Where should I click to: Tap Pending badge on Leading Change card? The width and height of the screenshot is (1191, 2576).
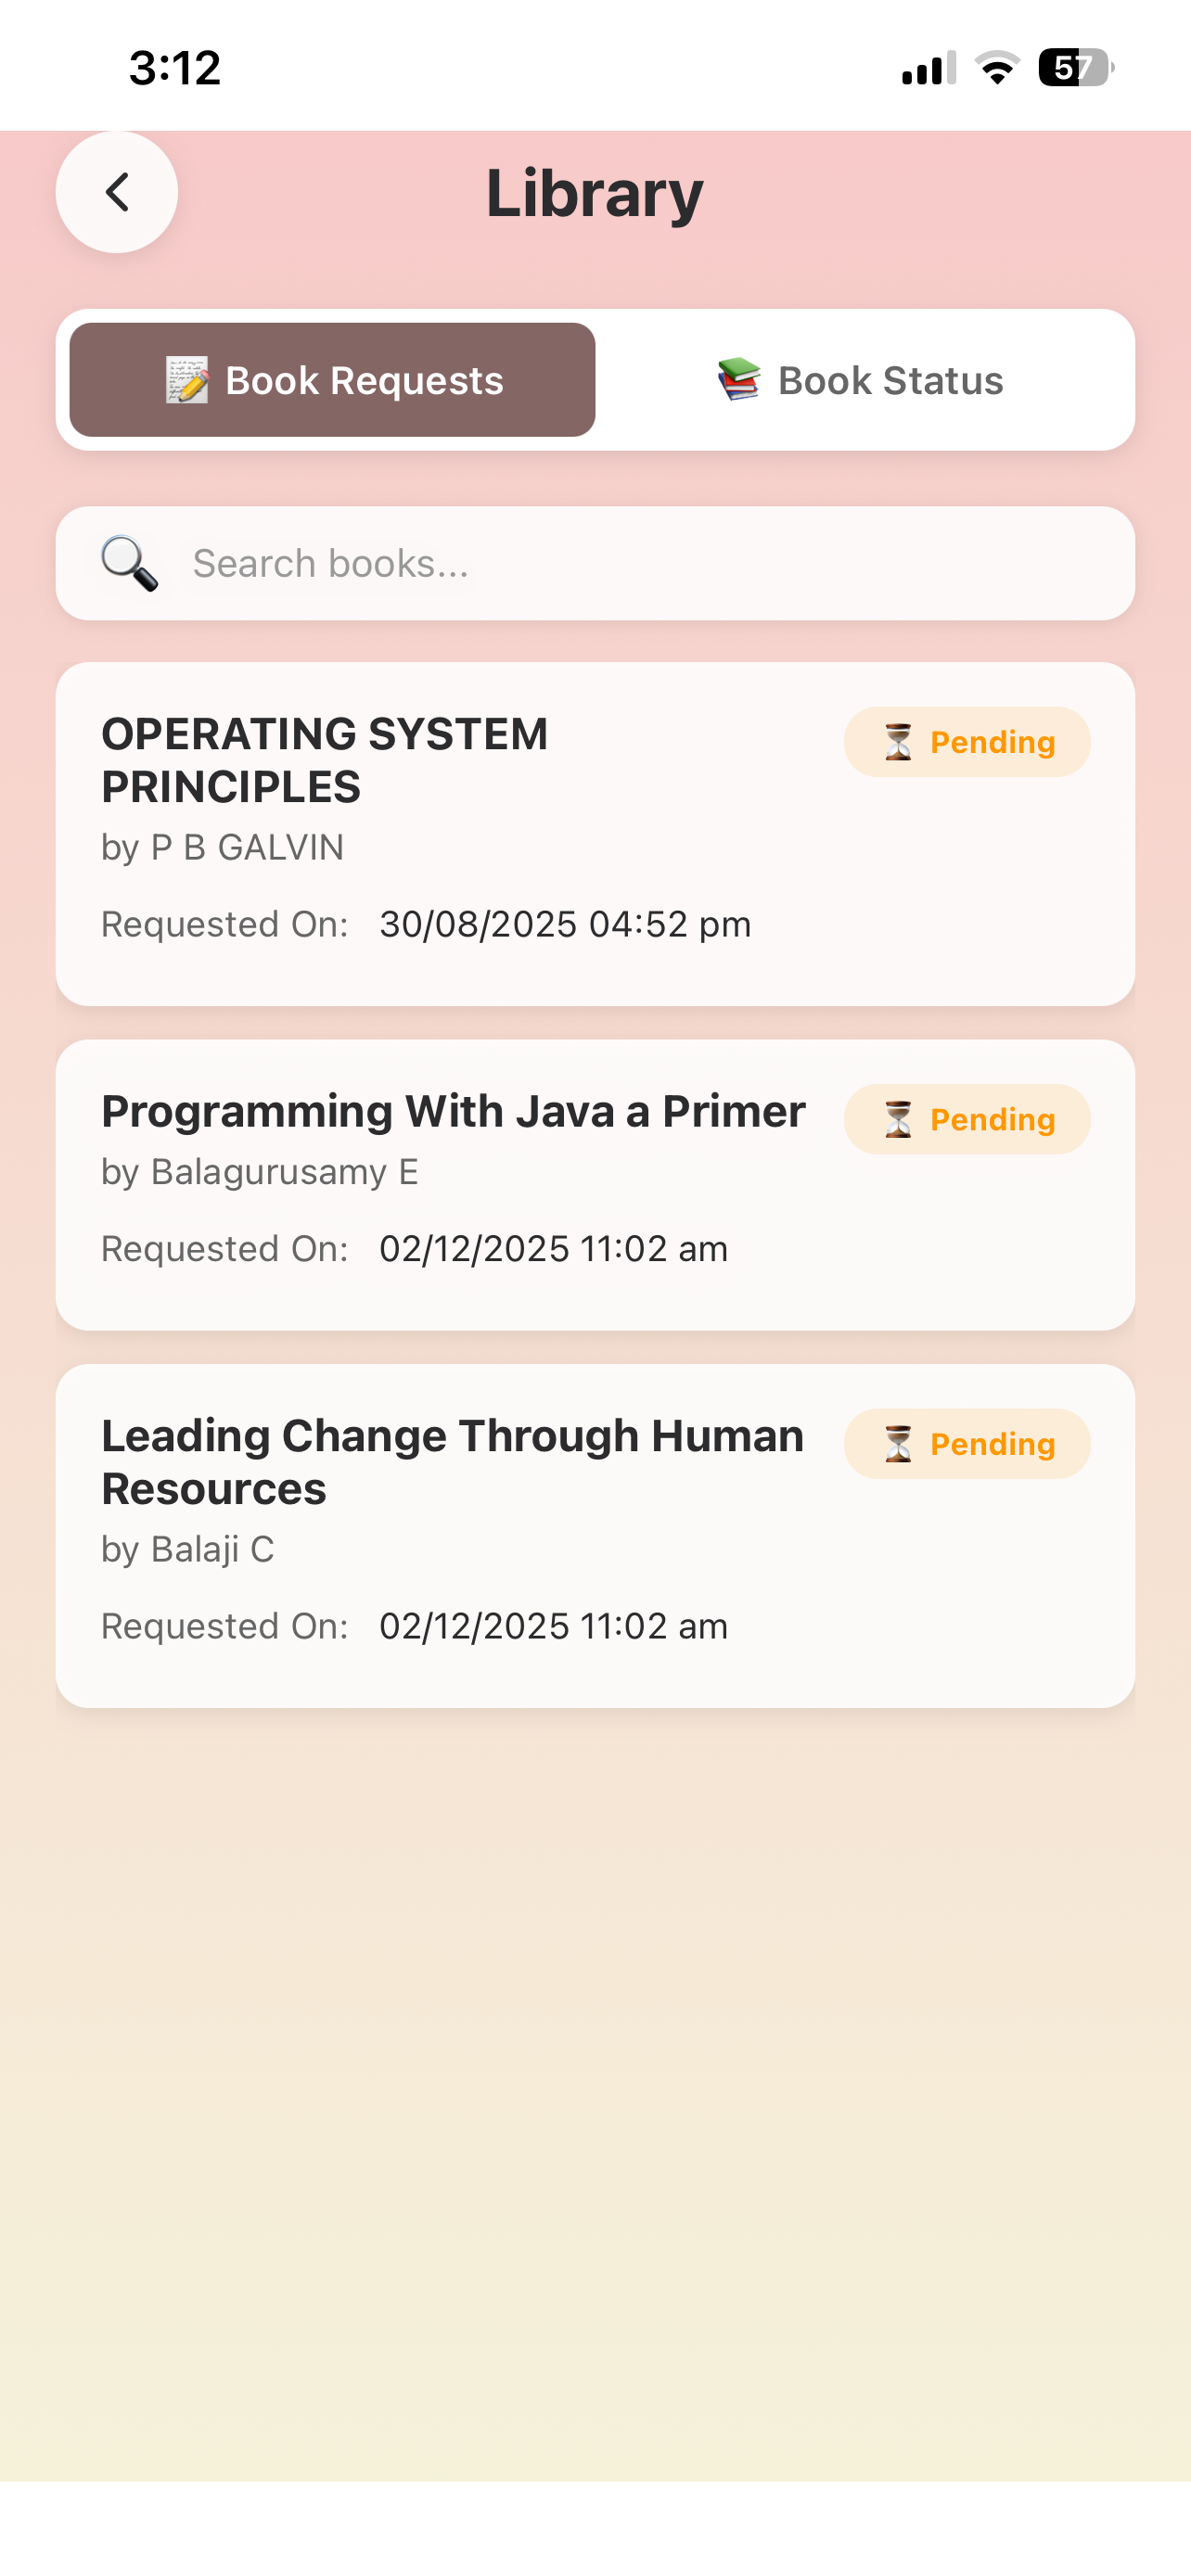967,1444
